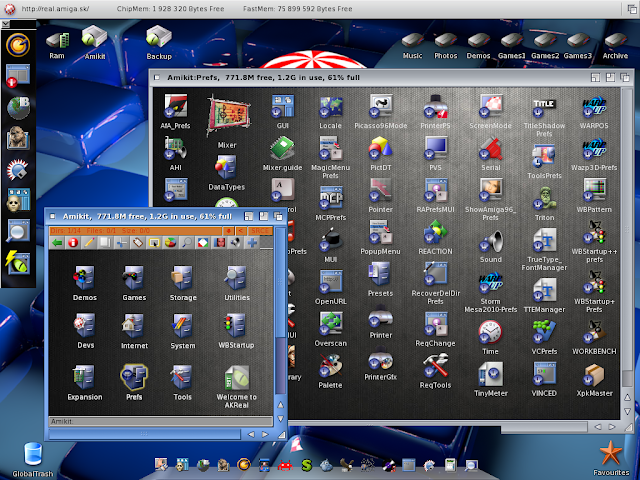Open the Time preferences clock icon

coord(490,332)
